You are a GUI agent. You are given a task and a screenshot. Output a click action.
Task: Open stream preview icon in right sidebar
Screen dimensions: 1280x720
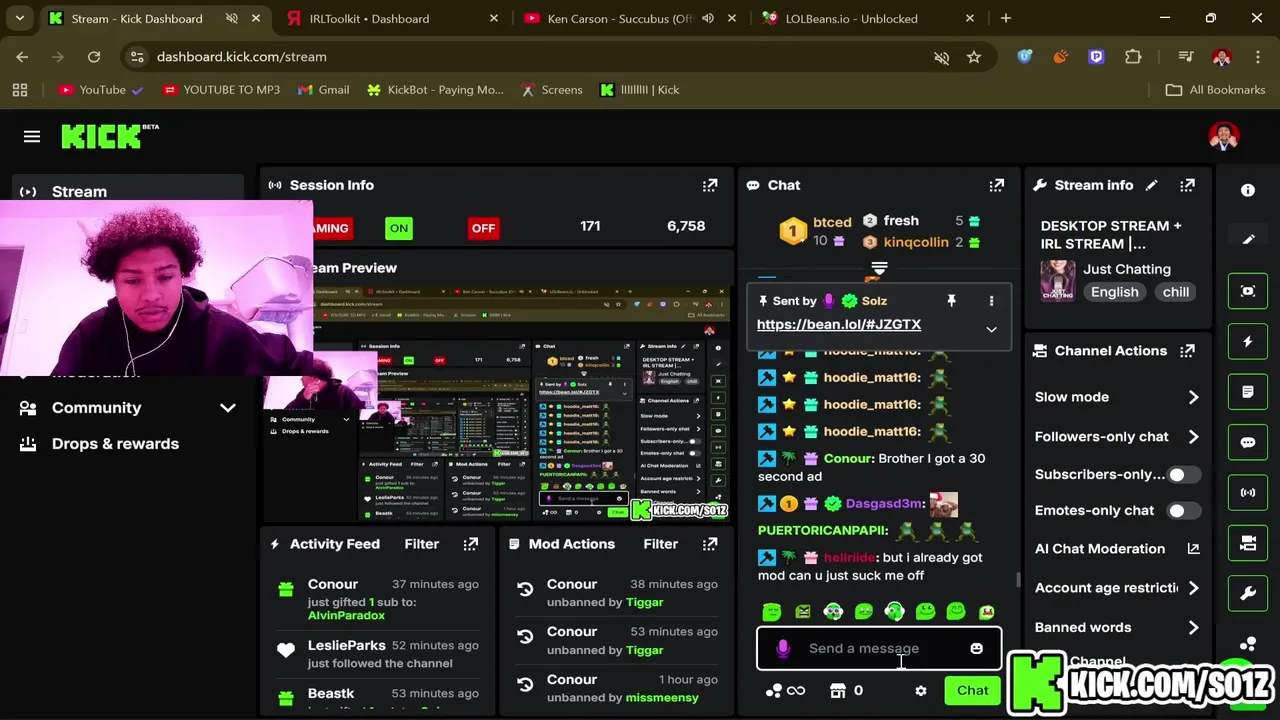click(1248, 291)
